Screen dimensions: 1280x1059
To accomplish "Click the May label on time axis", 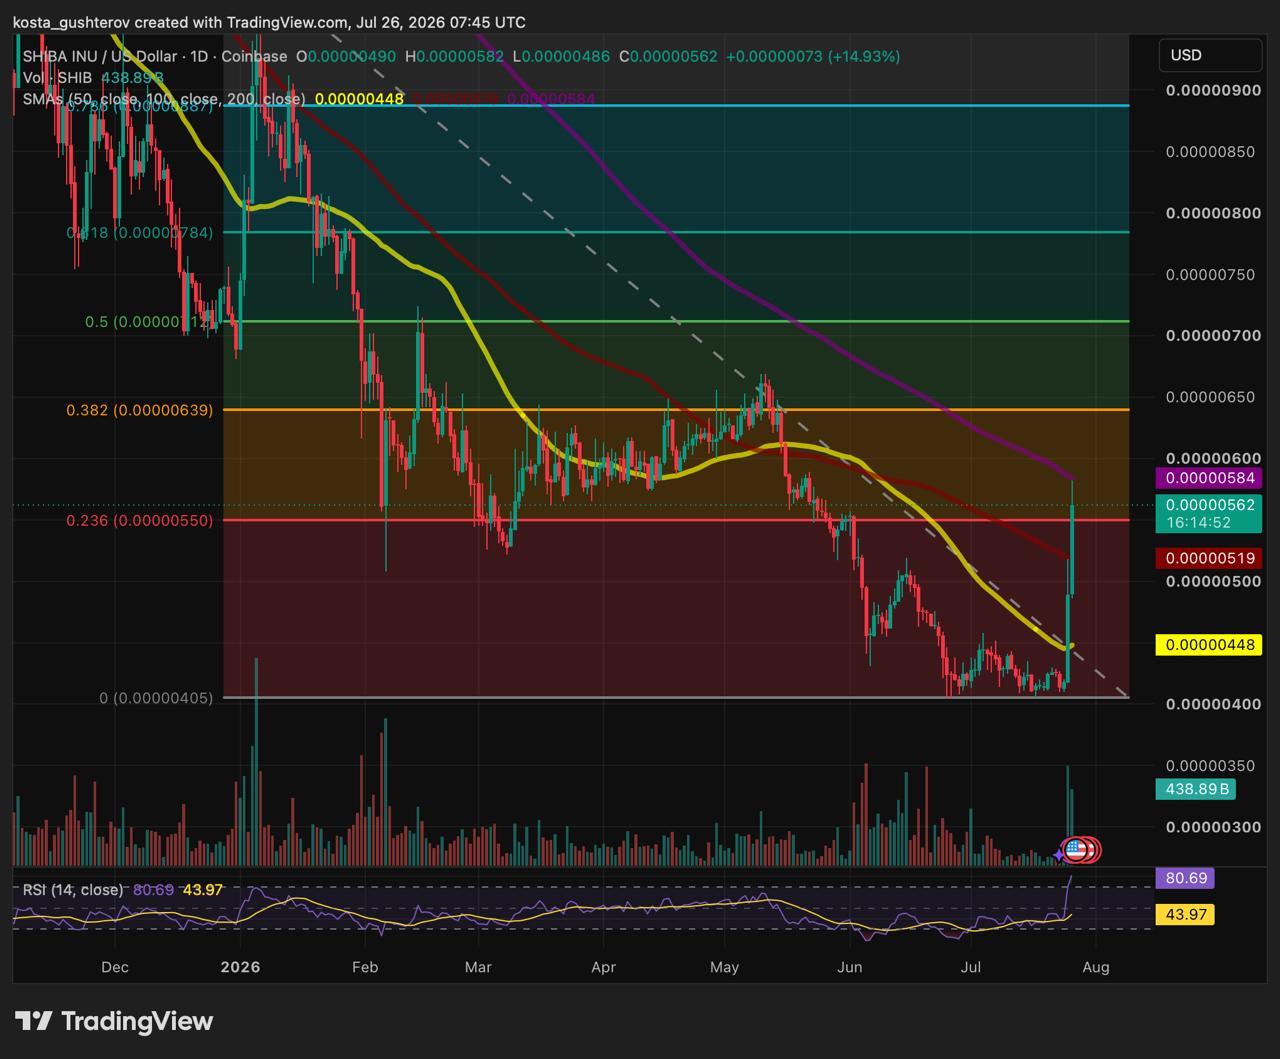I will (724, 967).
